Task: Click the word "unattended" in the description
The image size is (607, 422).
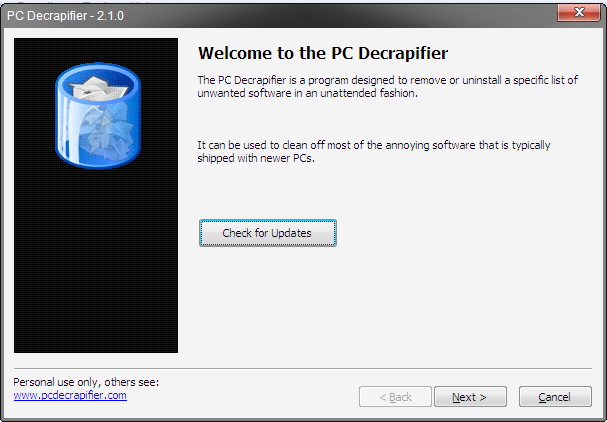Action: click(x=348, y=93)
